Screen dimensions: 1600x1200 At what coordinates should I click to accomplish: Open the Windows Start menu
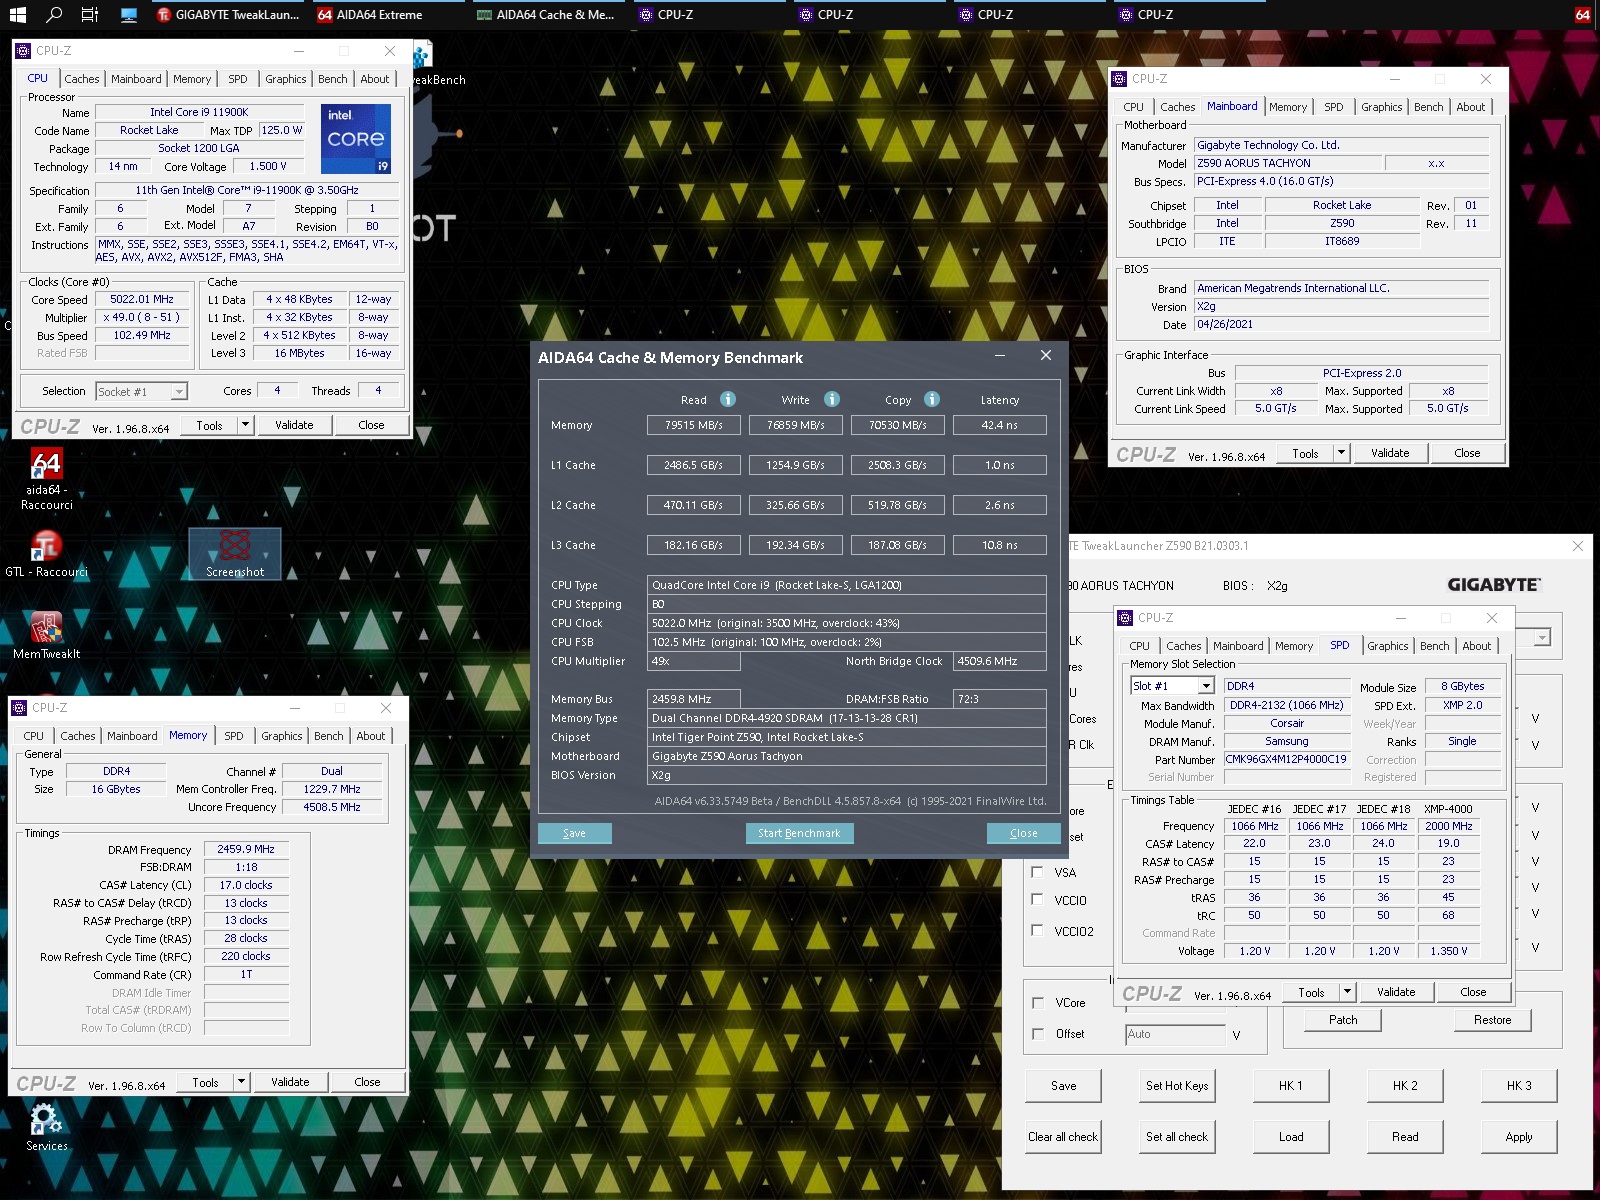tap(18, 14)
